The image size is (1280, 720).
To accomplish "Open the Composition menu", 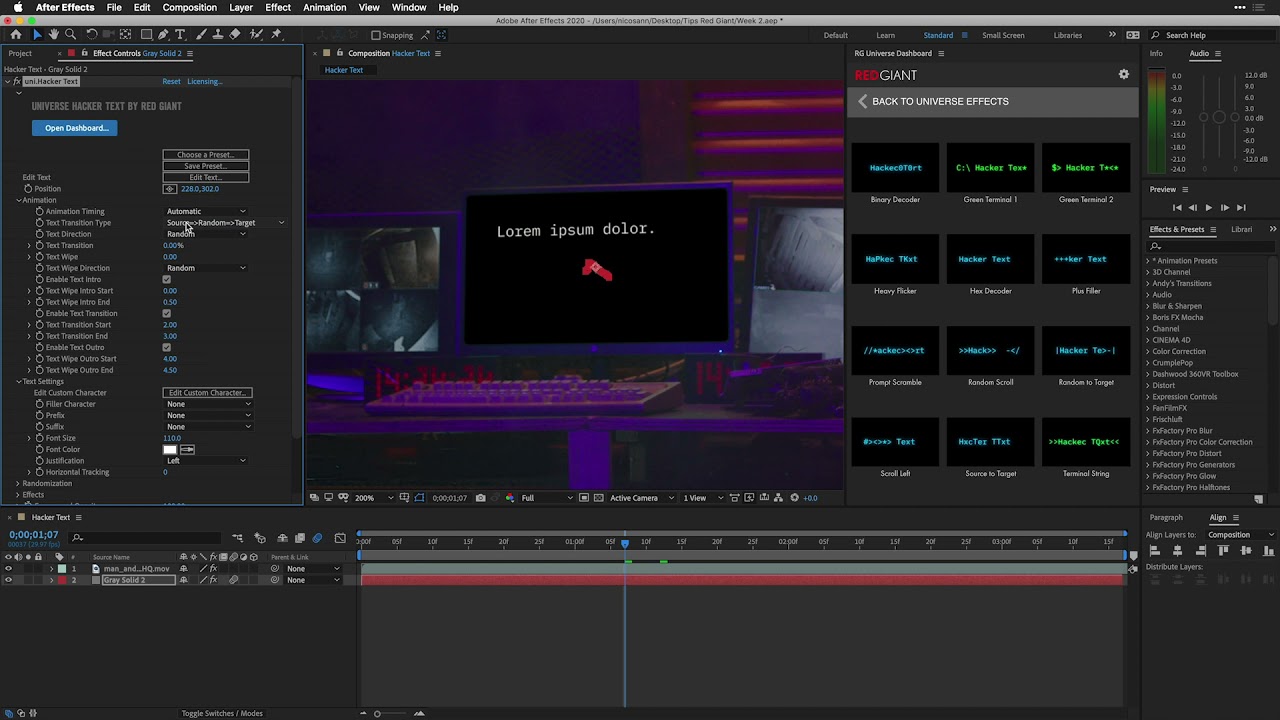I will point(189,7).
